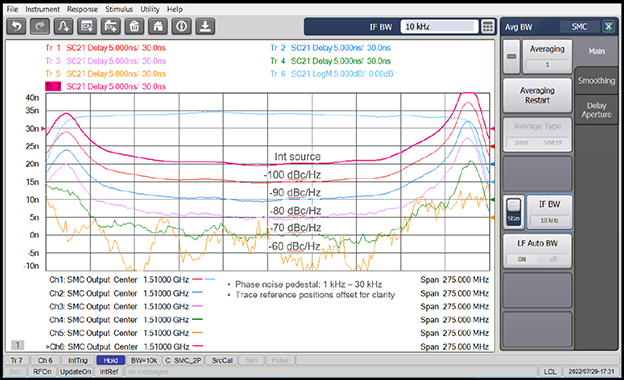Close the Avg BW softkey panel

[x=608, y=27]
